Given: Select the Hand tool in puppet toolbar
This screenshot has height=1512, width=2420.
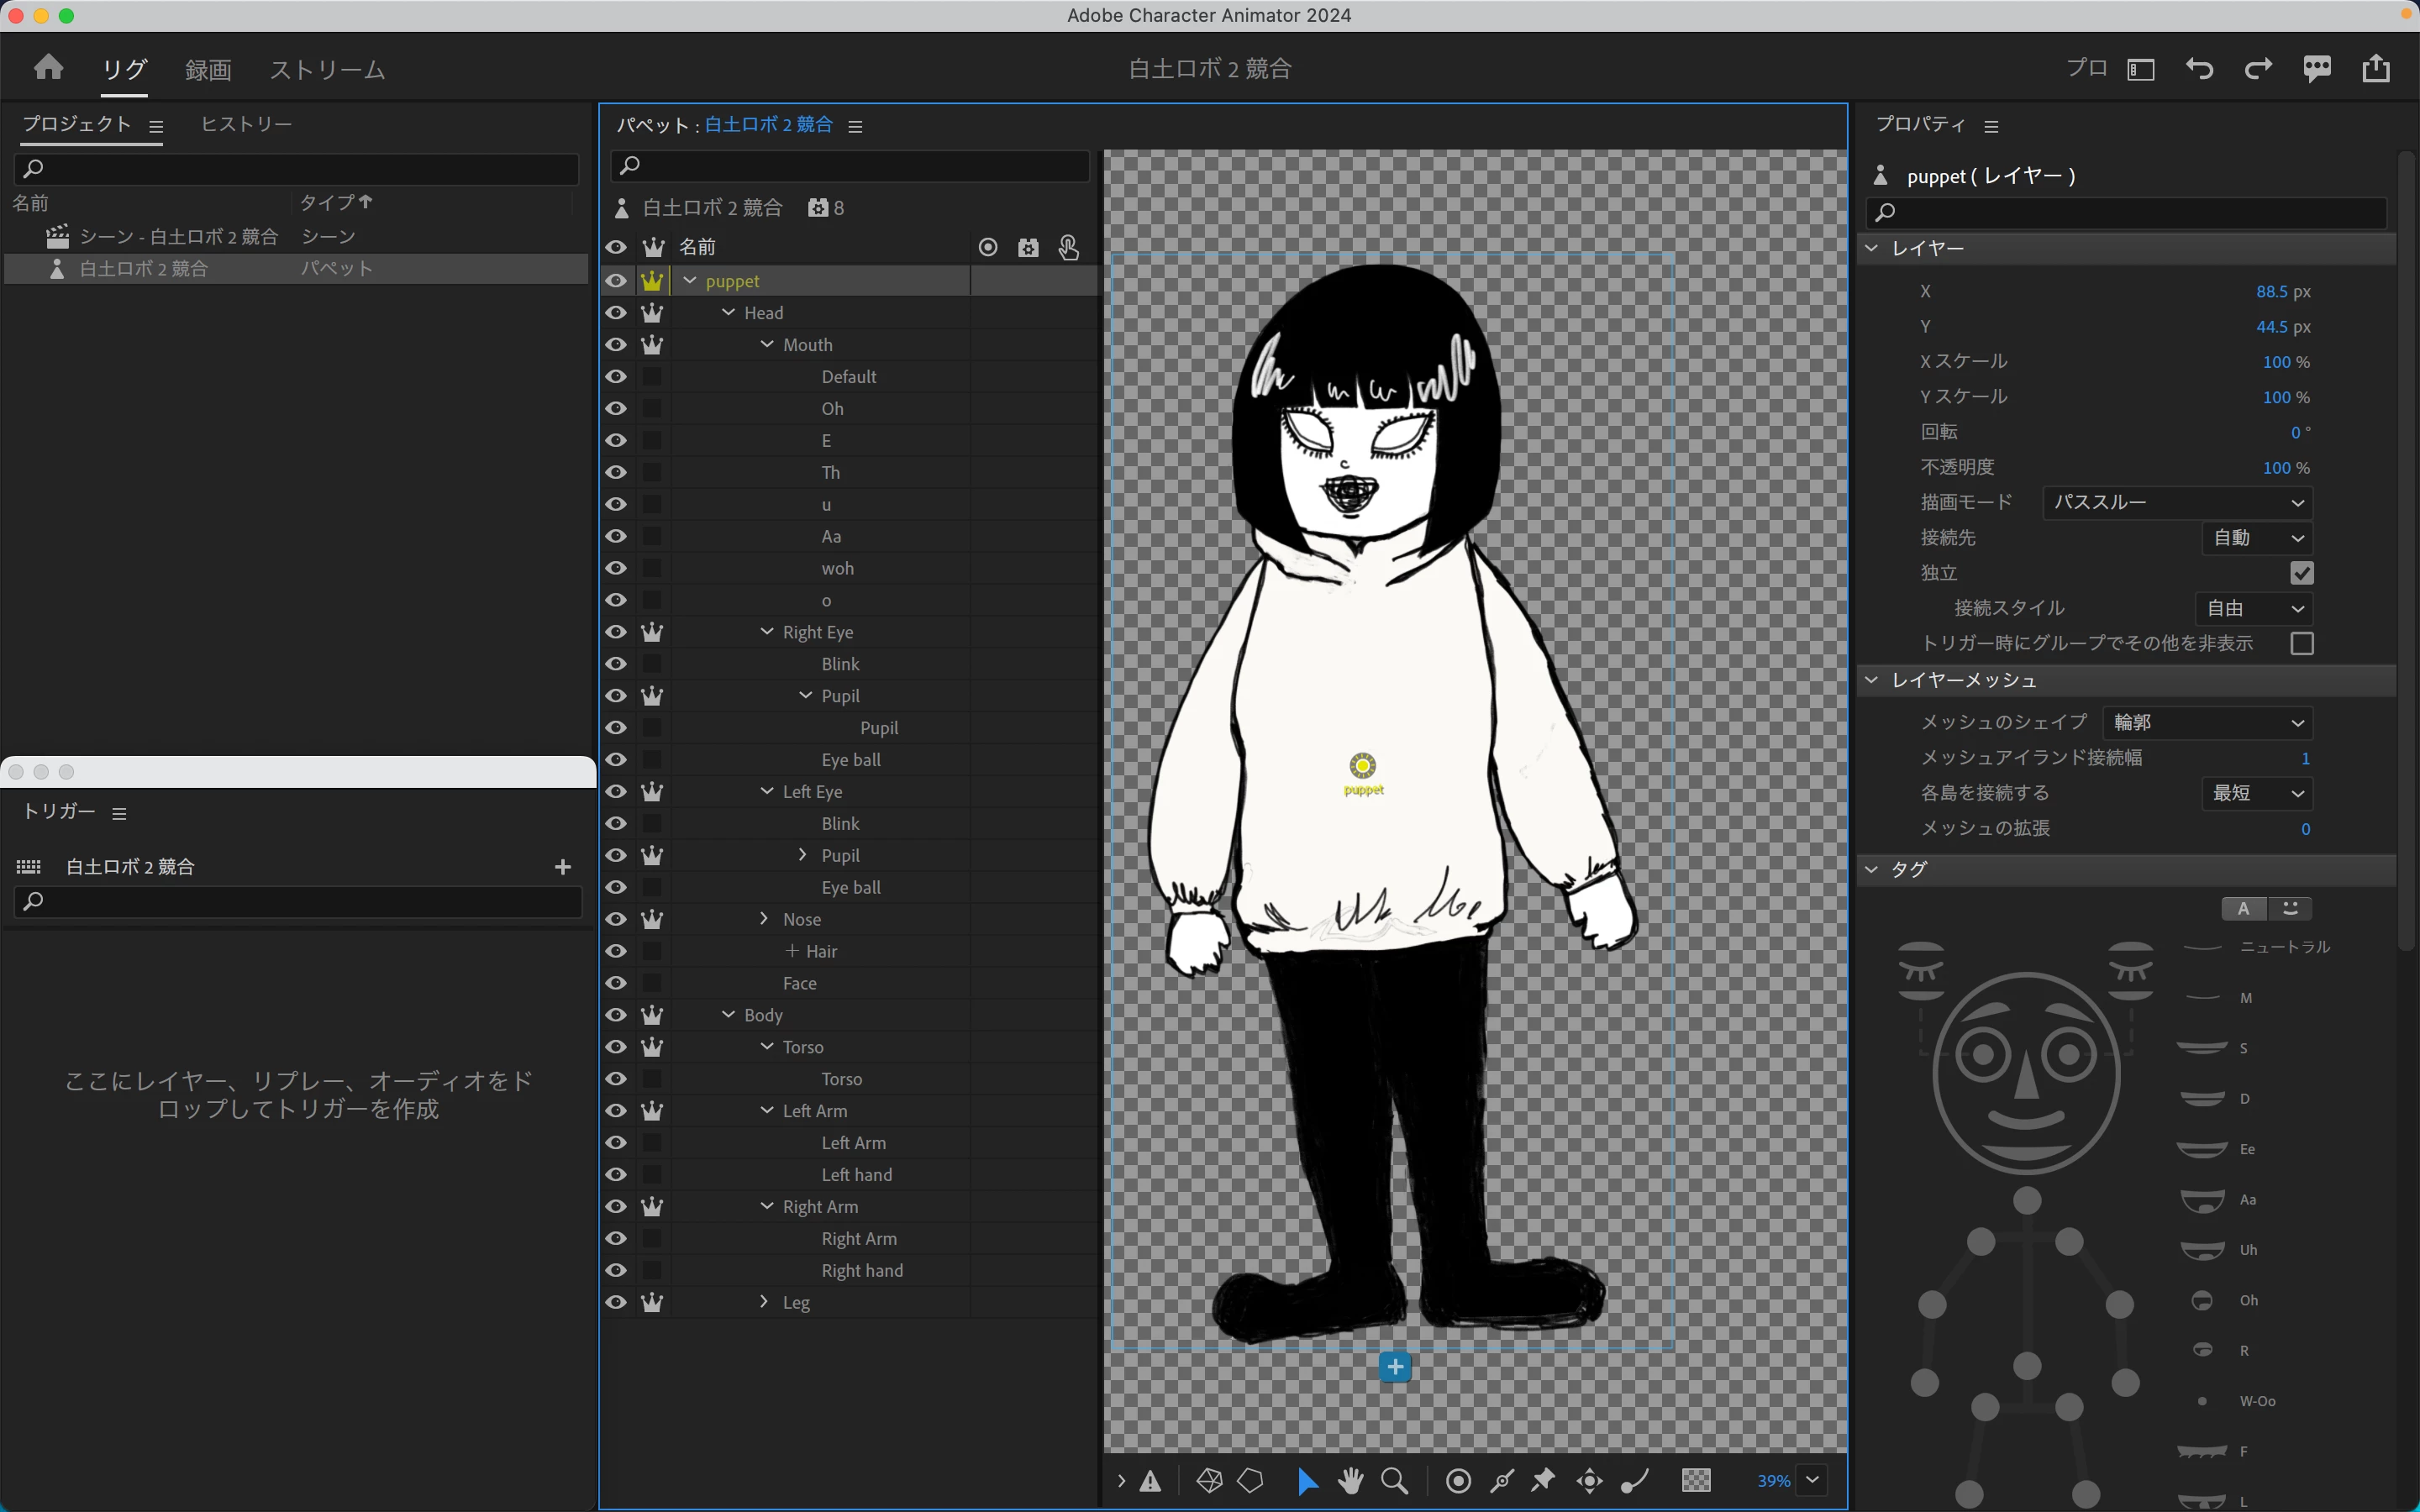Looking at the screenshot, I should pos(1350,1480).
